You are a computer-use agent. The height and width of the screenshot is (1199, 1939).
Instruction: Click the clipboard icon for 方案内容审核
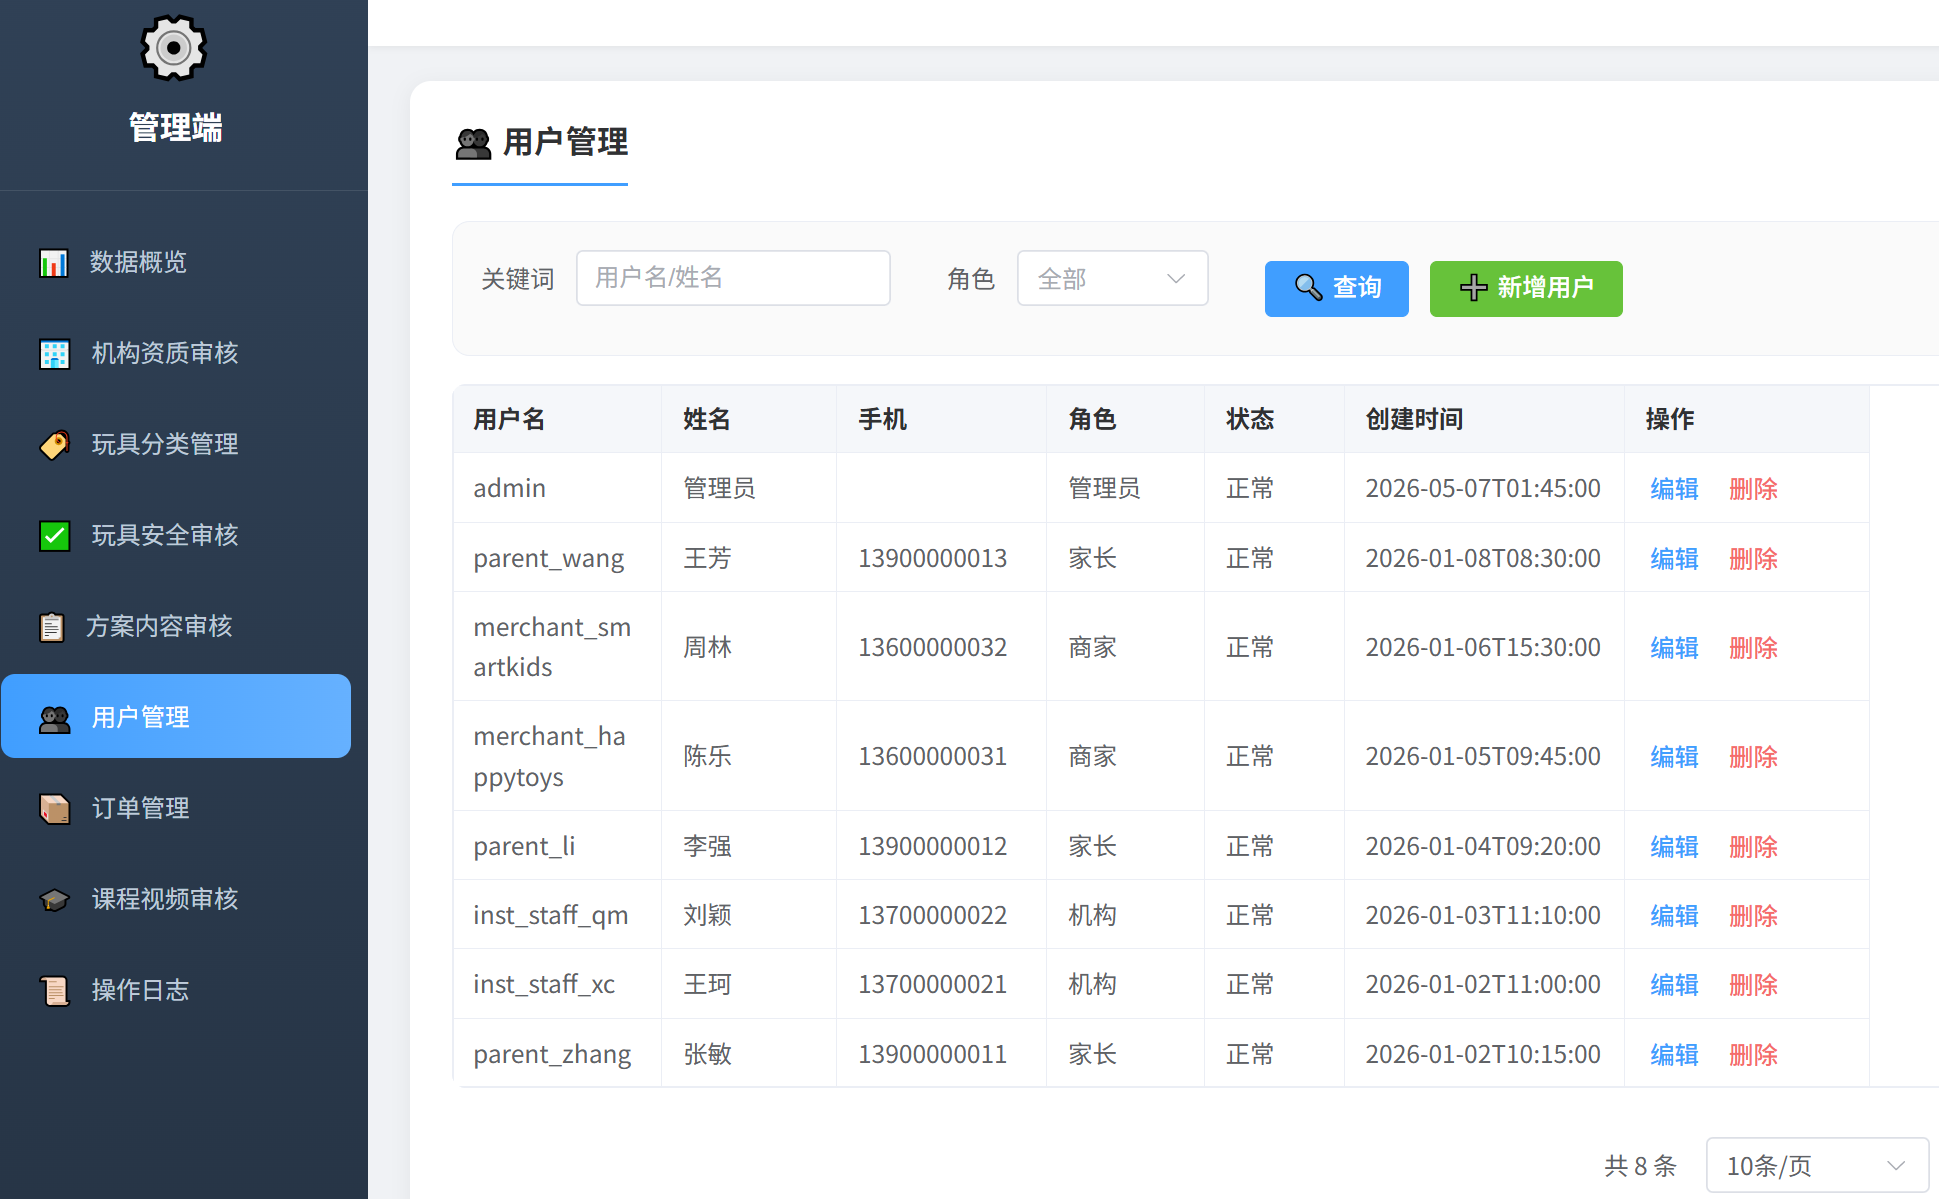pyautogui.click(x=51, y=627)
